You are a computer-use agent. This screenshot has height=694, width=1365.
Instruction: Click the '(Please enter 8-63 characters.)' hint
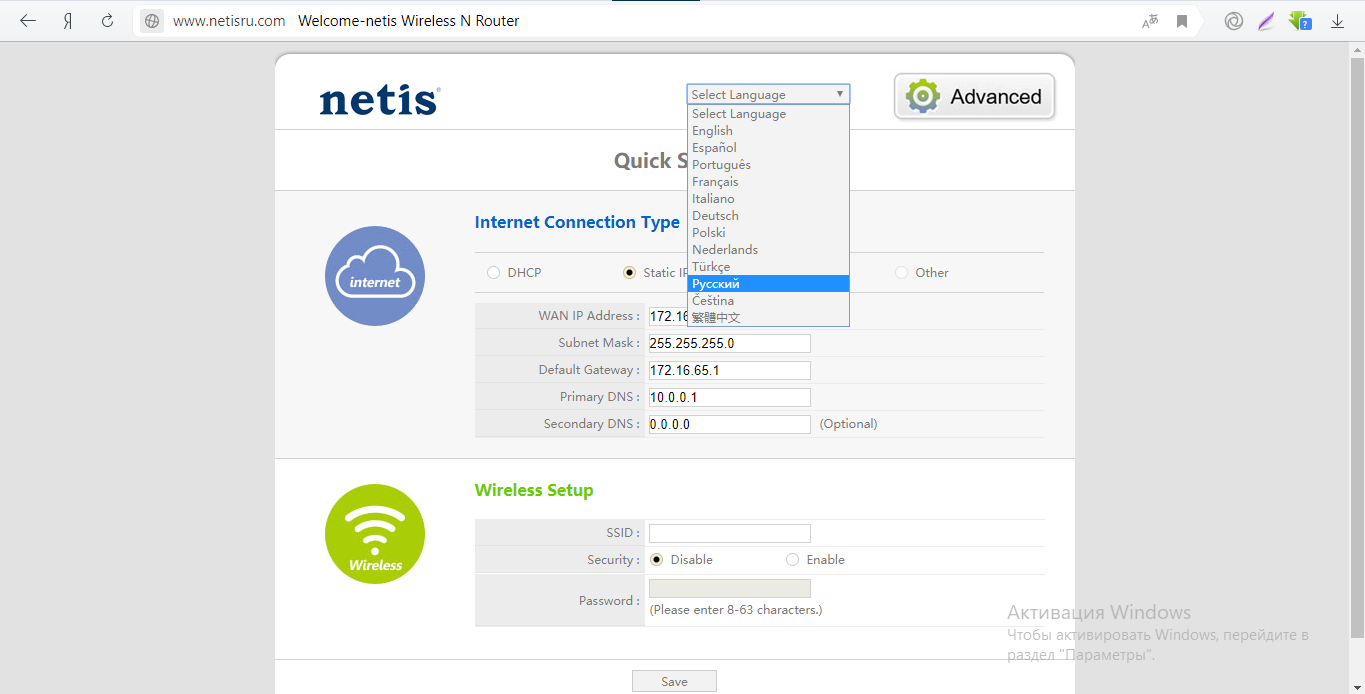coord(736,610)
